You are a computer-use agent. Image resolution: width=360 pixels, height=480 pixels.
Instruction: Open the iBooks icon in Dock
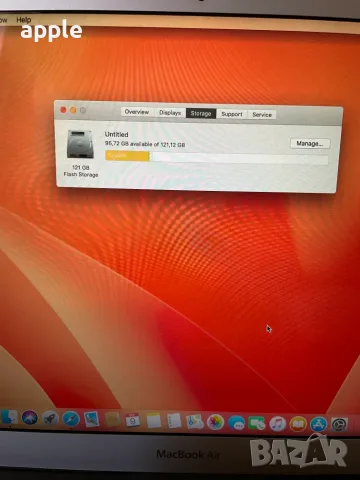tap(298, 424)
